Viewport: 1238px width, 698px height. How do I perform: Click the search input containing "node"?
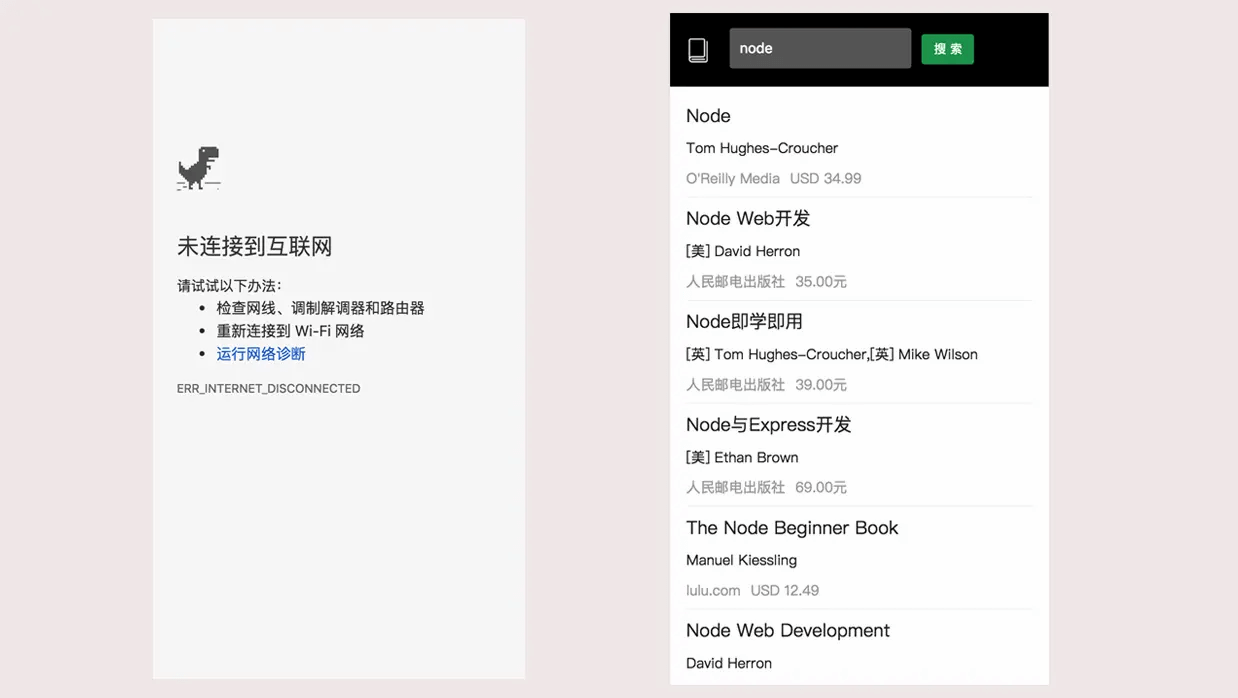pos(819,48)
